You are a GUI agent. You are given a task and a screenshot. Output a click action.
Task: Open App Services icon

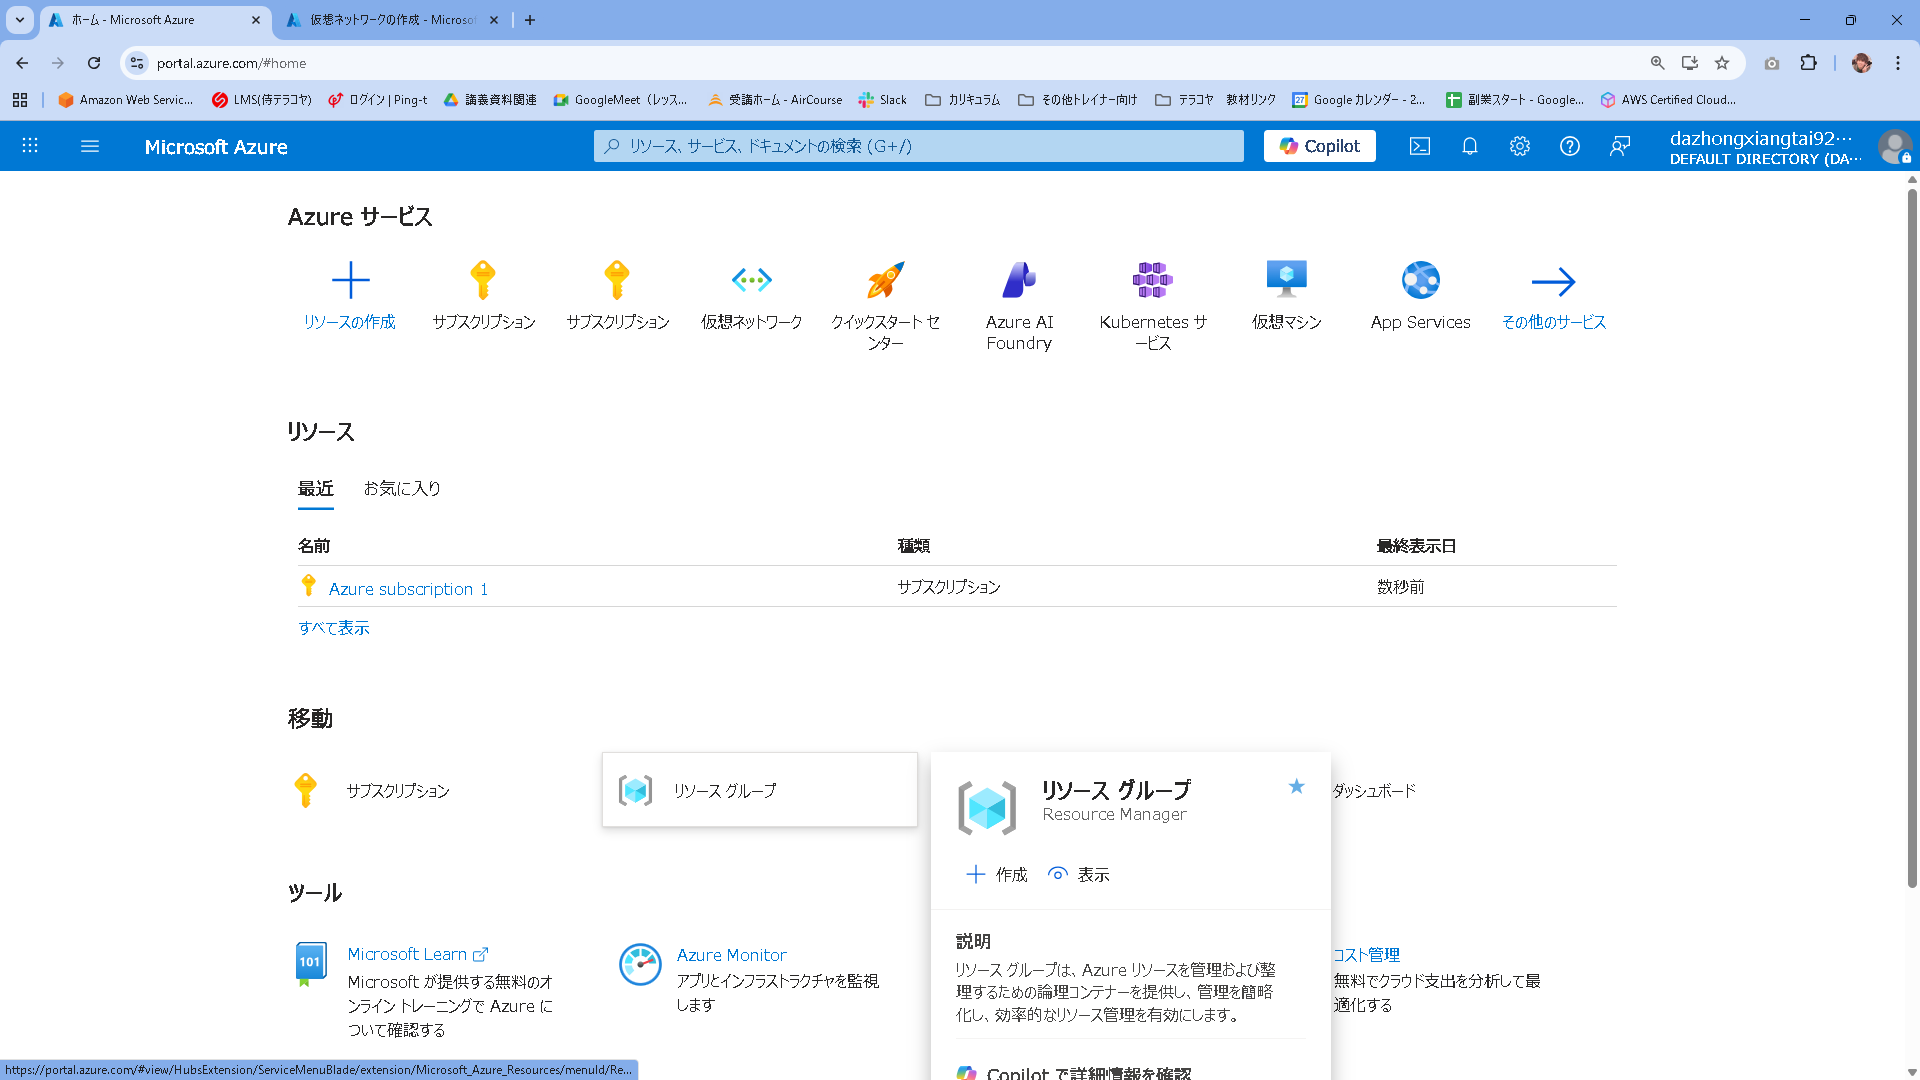[1420, 281]
